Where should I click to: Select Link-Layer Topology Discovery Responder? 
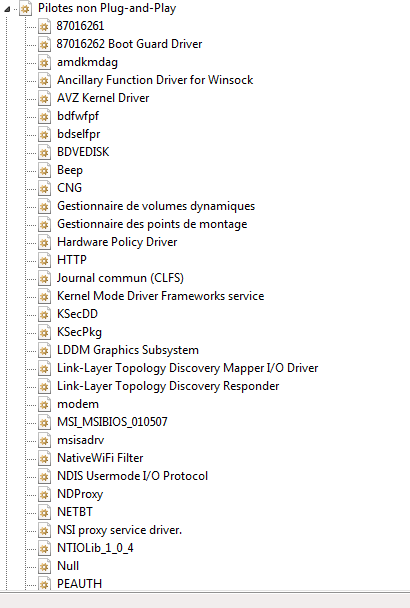coord(168,386)
